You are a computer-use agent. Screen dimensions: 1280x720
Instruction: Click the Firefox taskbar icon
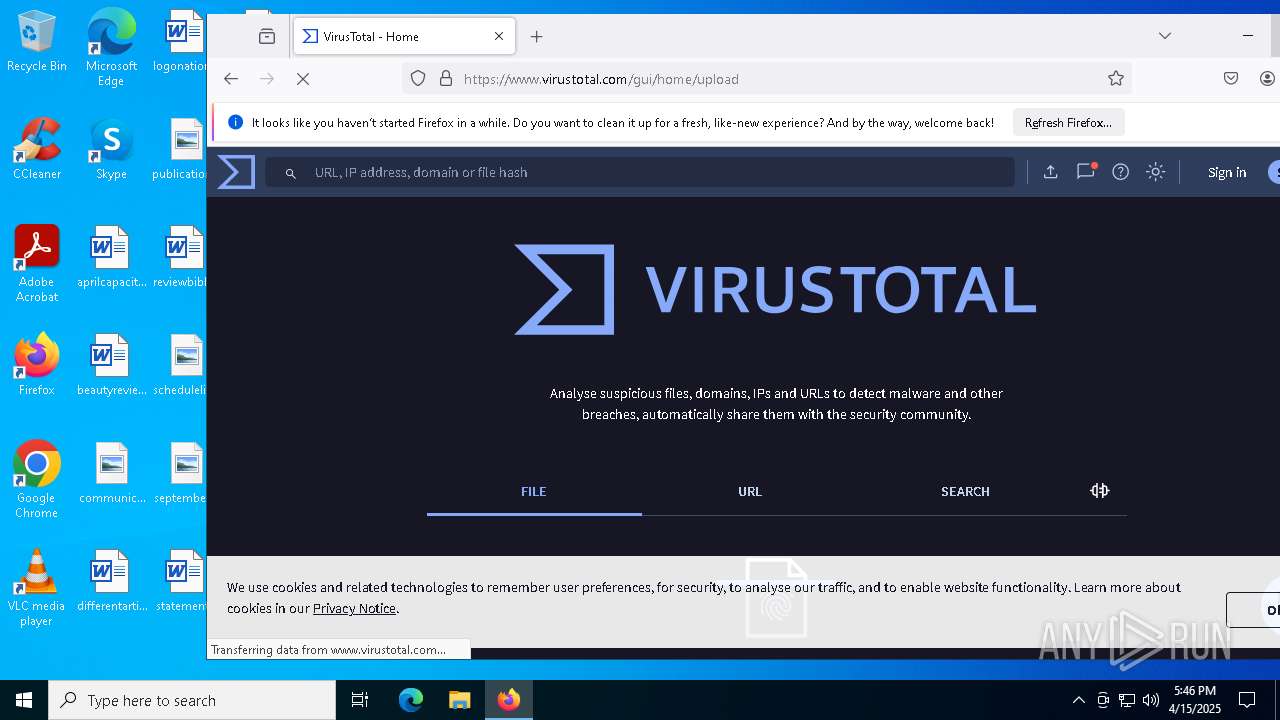(x=509, y=700)
